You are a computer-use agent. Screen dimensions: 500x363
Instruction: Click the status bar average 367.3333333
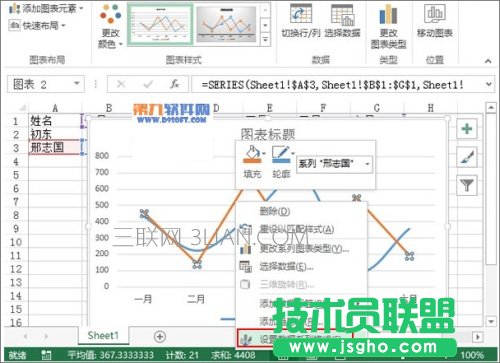pyautogui.click(x=111, y=355)
